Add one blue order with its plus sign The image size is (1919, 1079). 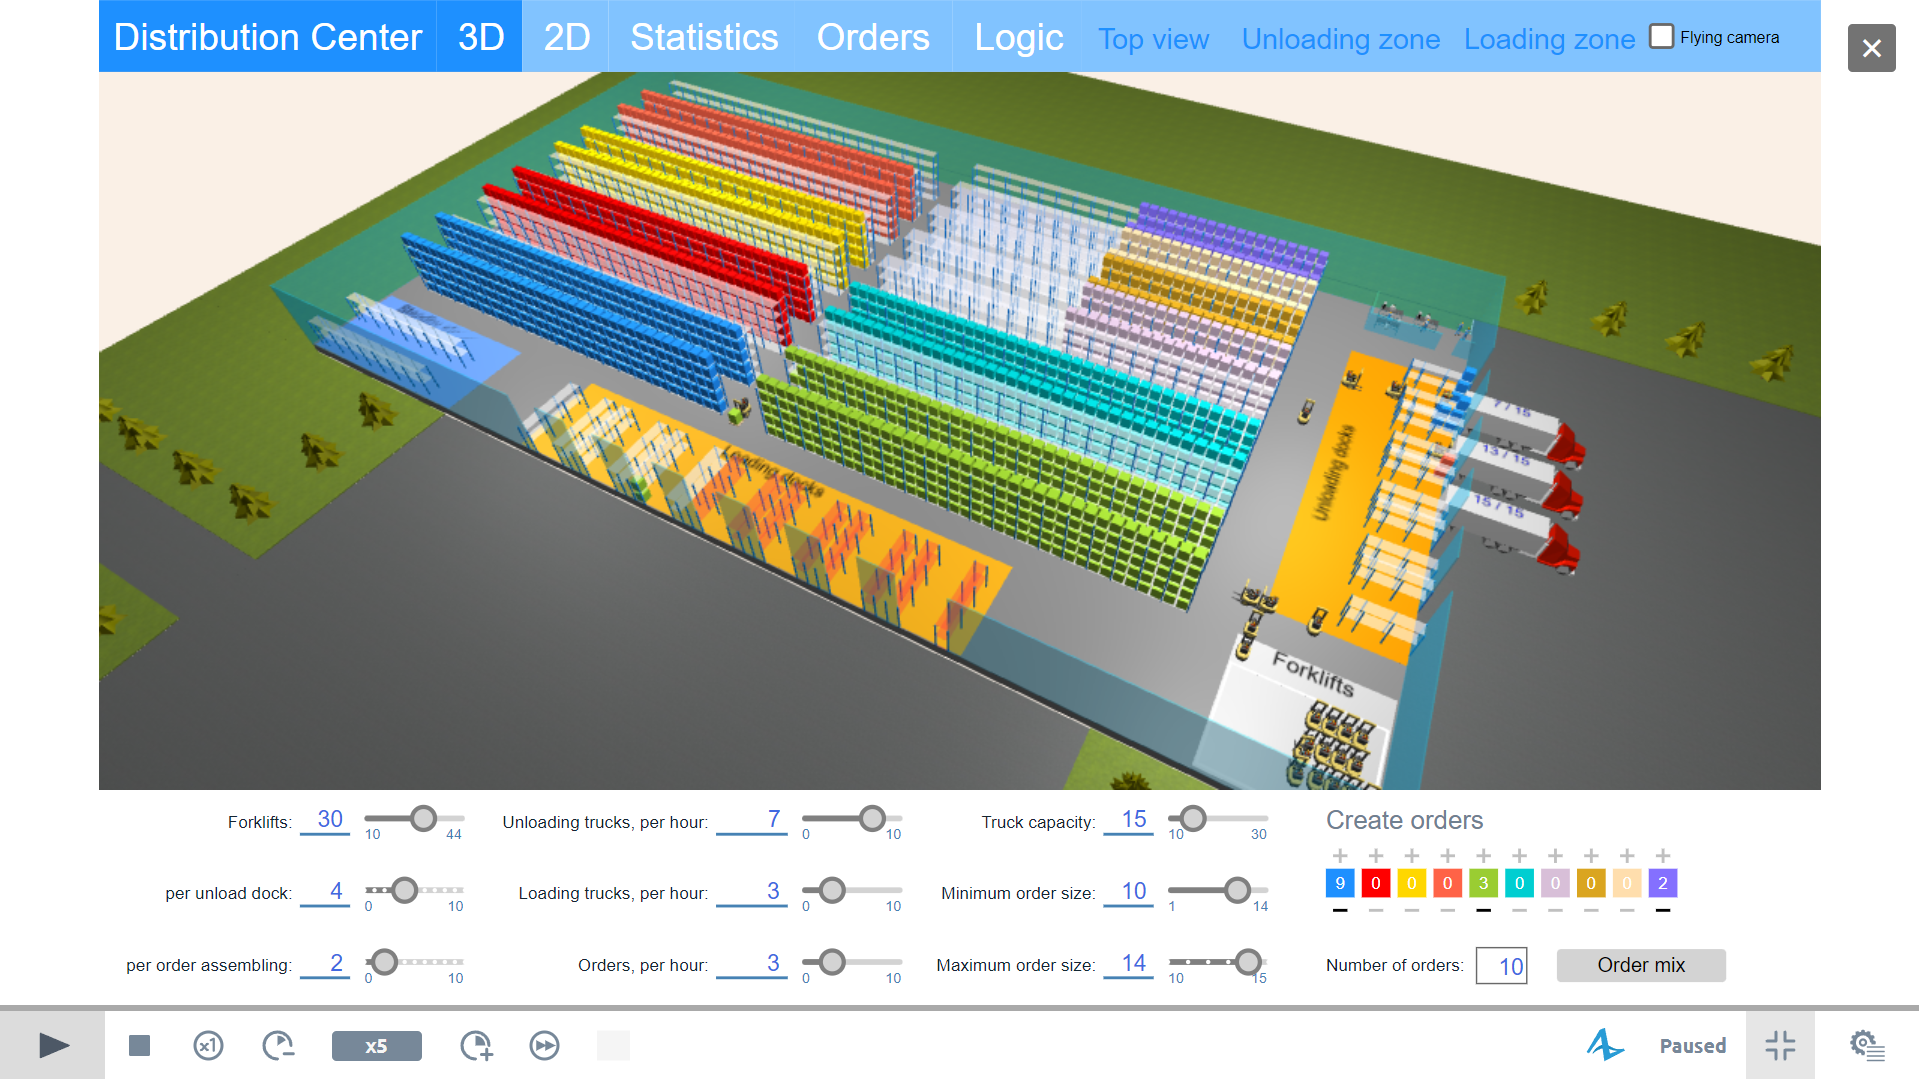(x=1340, y=856)
